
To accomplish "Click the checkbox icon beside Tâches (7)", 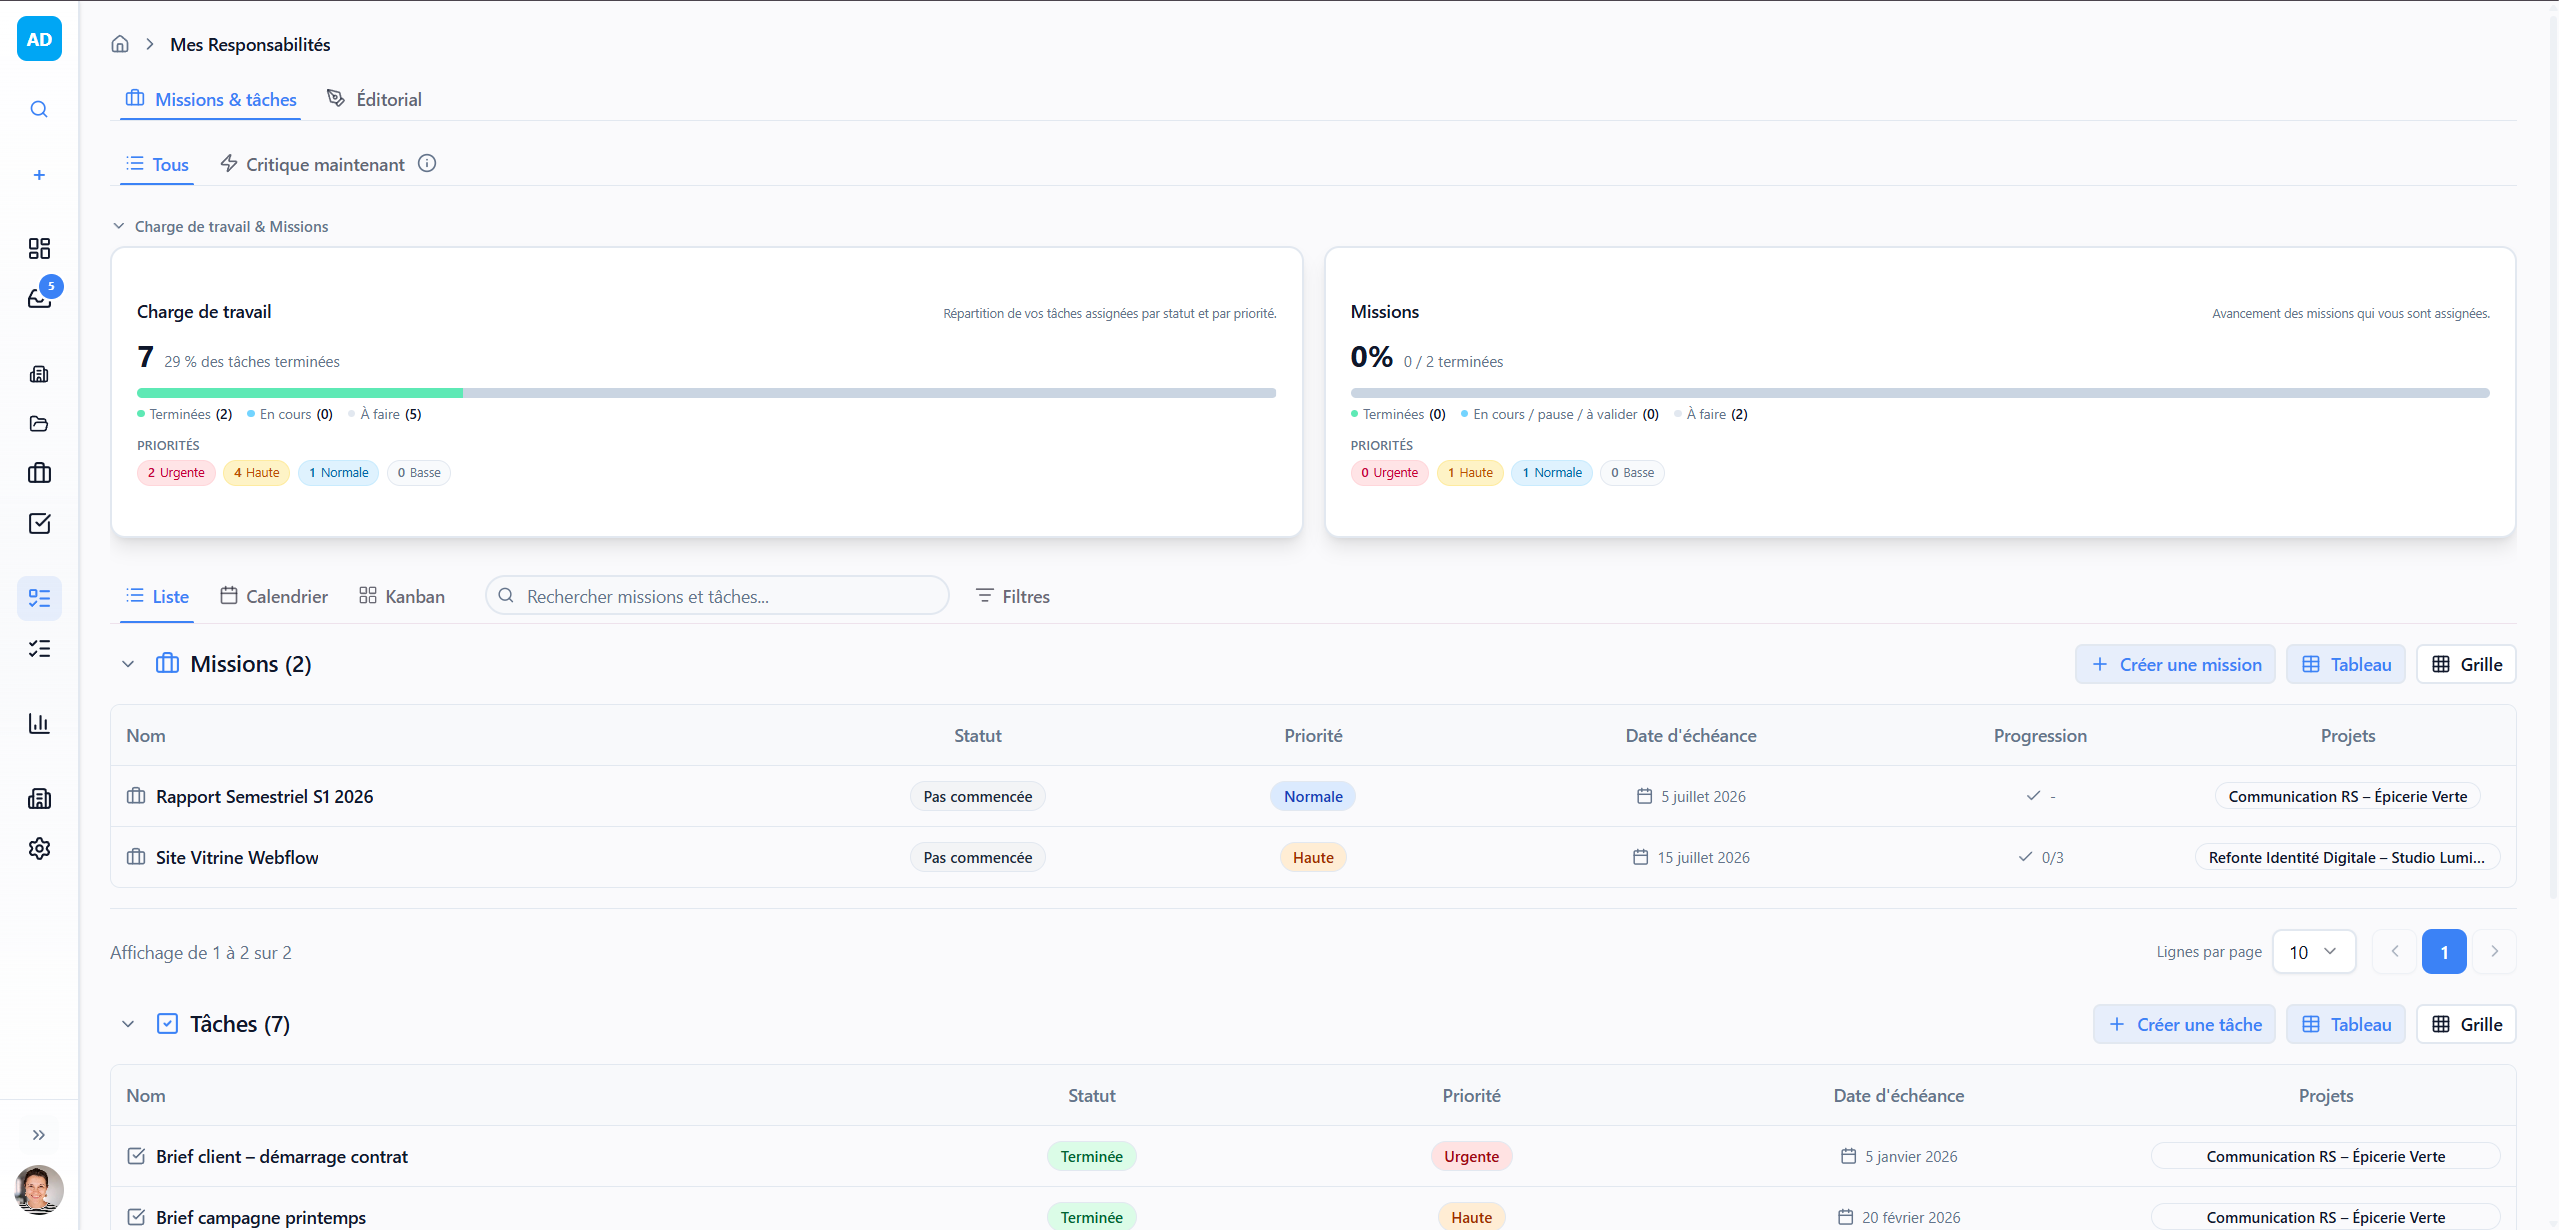I will pyautogui.click(x=167, y=1023).
